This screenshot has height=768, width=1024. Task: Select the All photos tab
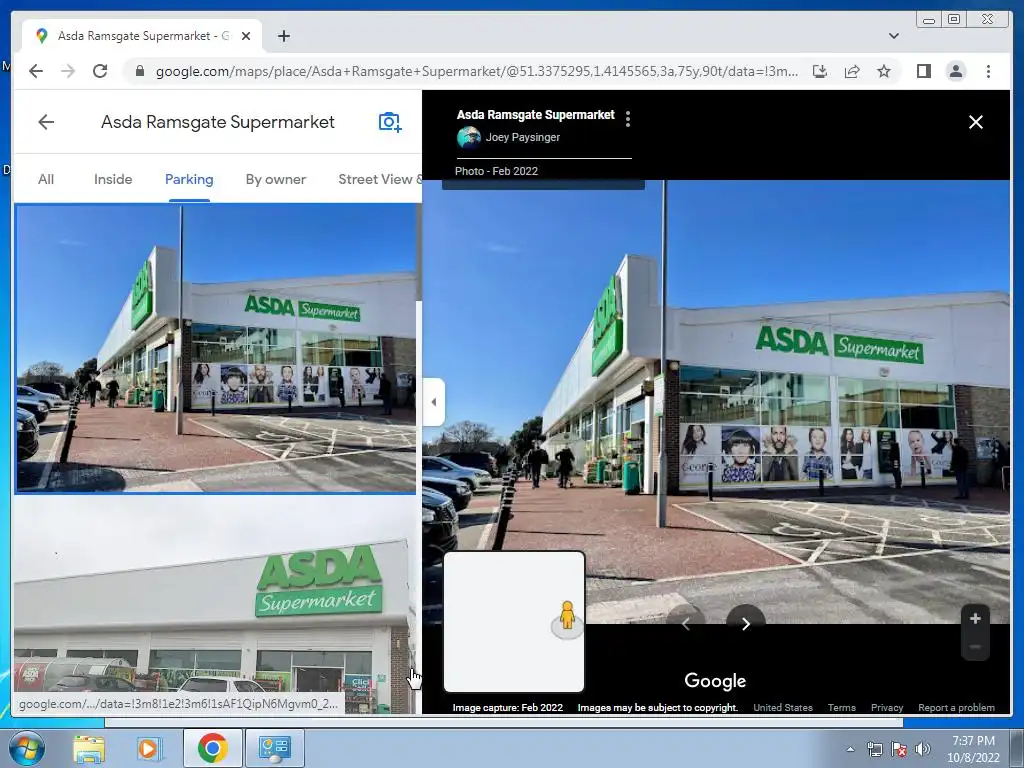pos(46,180)
